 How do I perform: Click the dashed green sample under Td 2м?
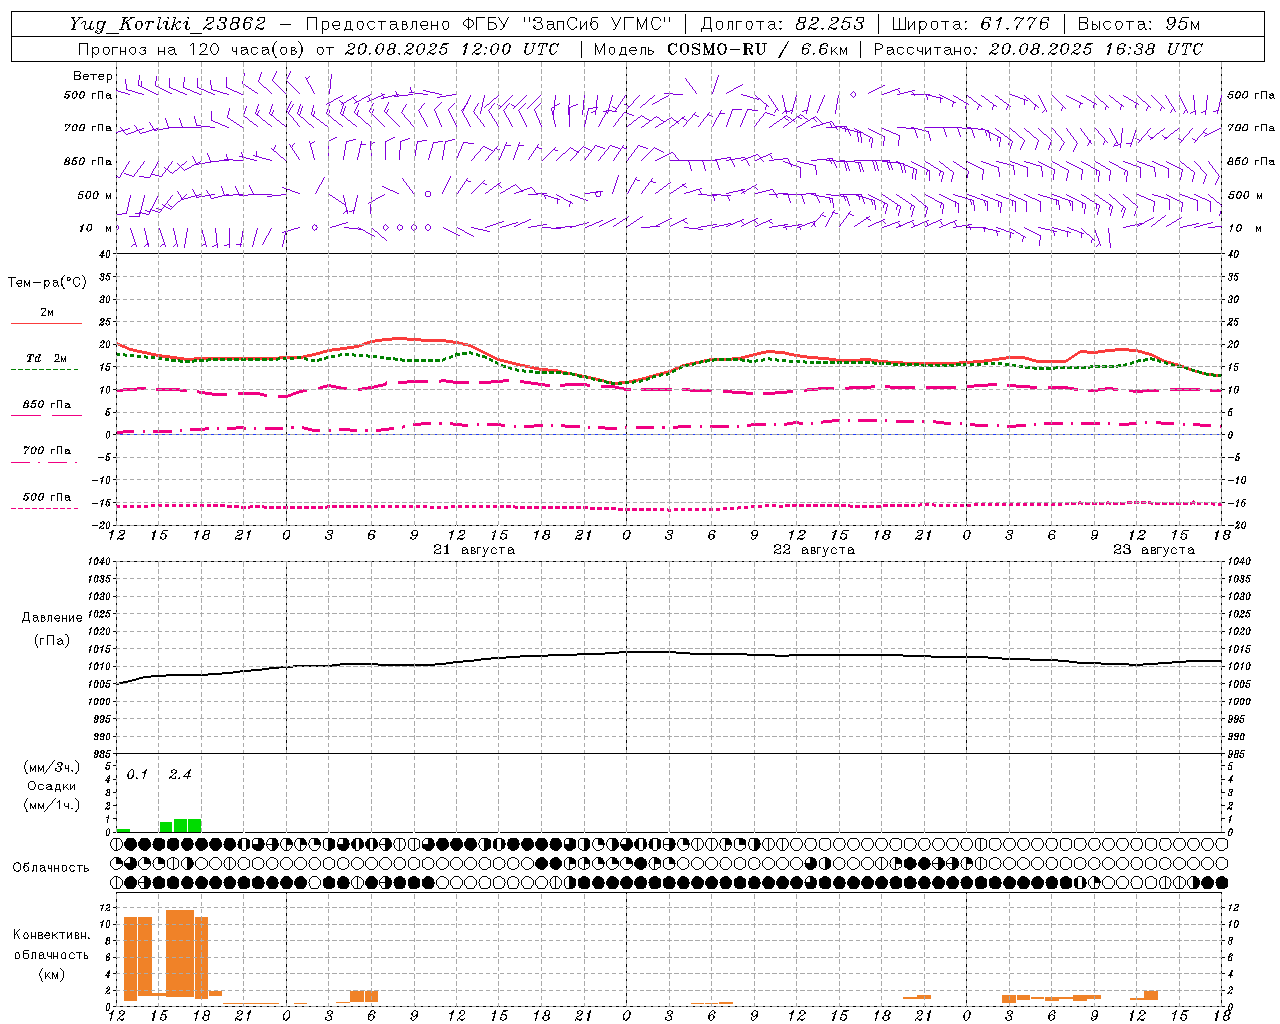44,370
